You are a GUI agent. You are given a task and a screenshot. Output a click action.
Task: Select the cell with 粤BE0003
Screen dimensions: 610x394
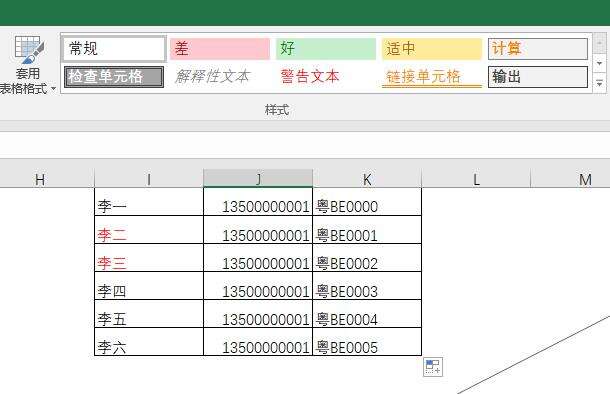367,285
